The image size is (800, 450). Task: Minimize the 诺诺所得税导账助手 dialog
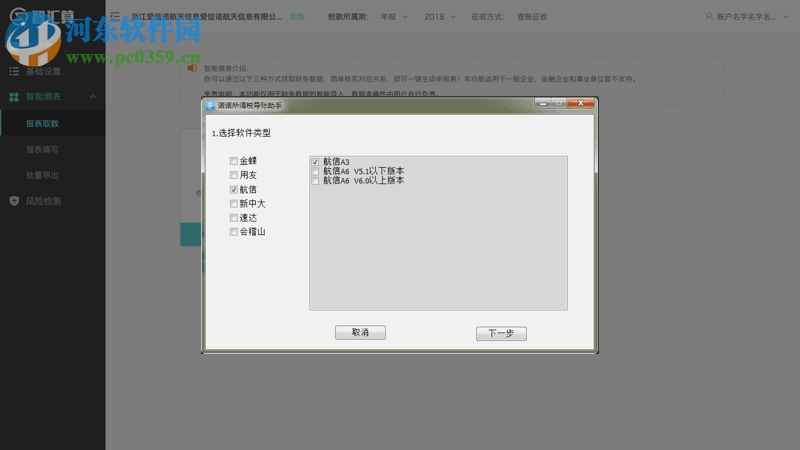[x=543, y=103]
